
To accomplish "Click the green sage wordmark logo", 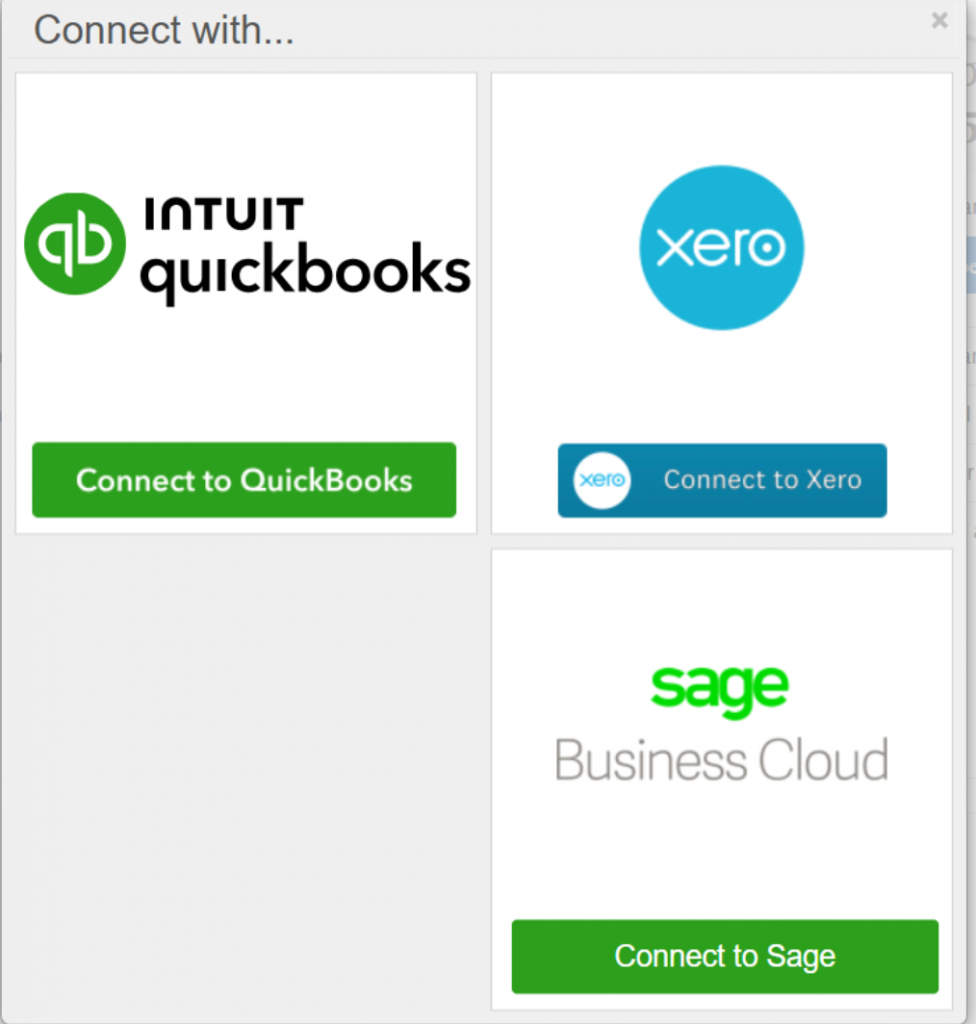I will [719, 688].
